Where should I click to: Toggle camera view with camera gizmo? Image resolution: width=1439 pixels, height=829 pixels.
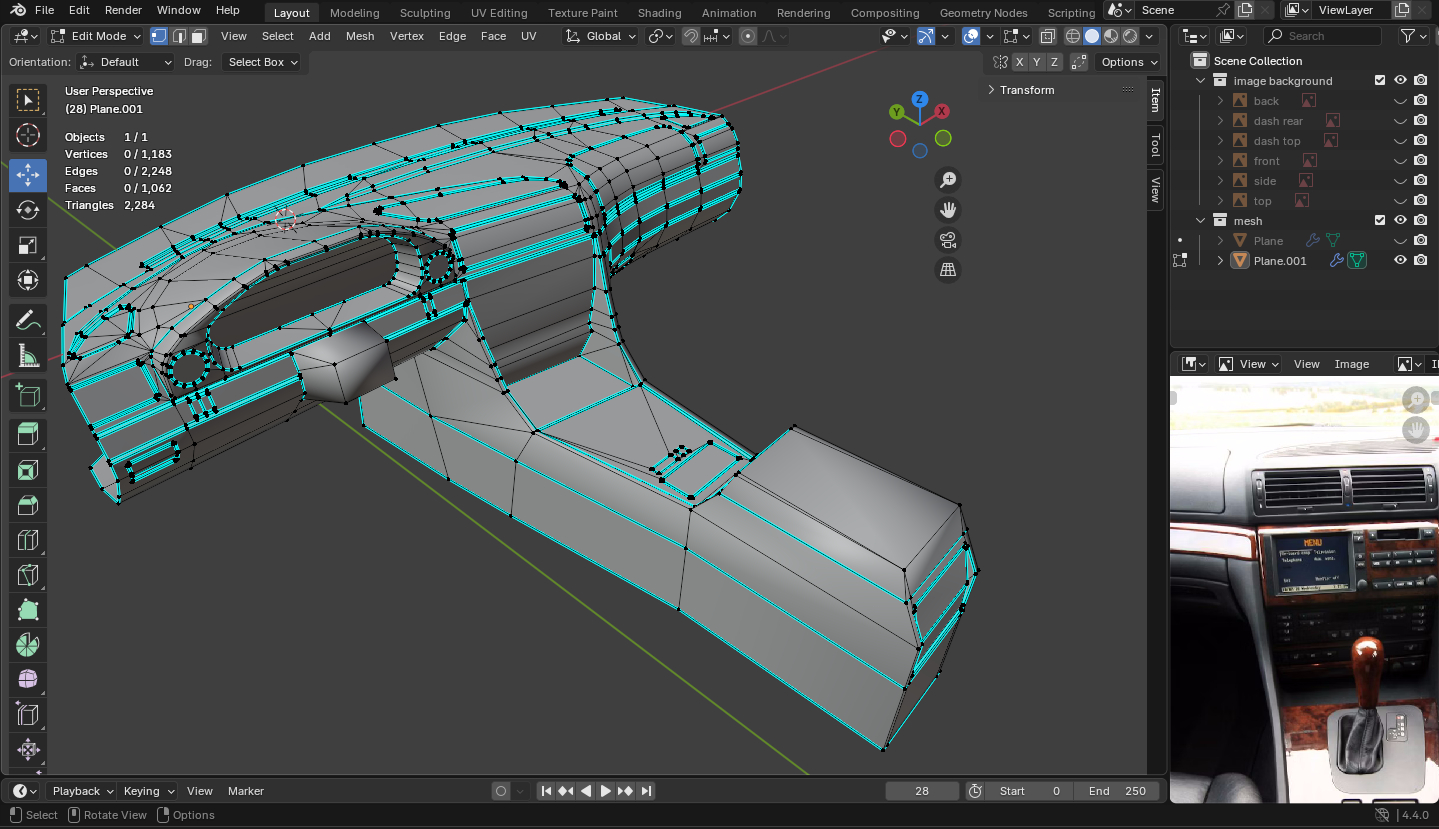pyautogui.click(x=948, y=240)
